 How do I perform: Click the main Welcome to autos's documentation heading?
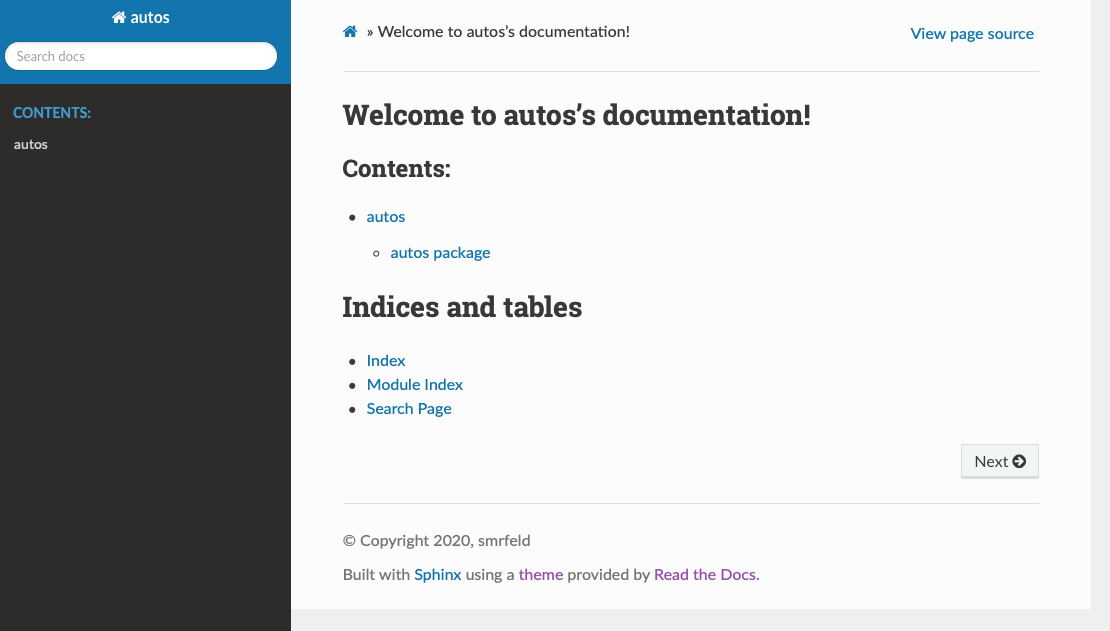[576, 115]
